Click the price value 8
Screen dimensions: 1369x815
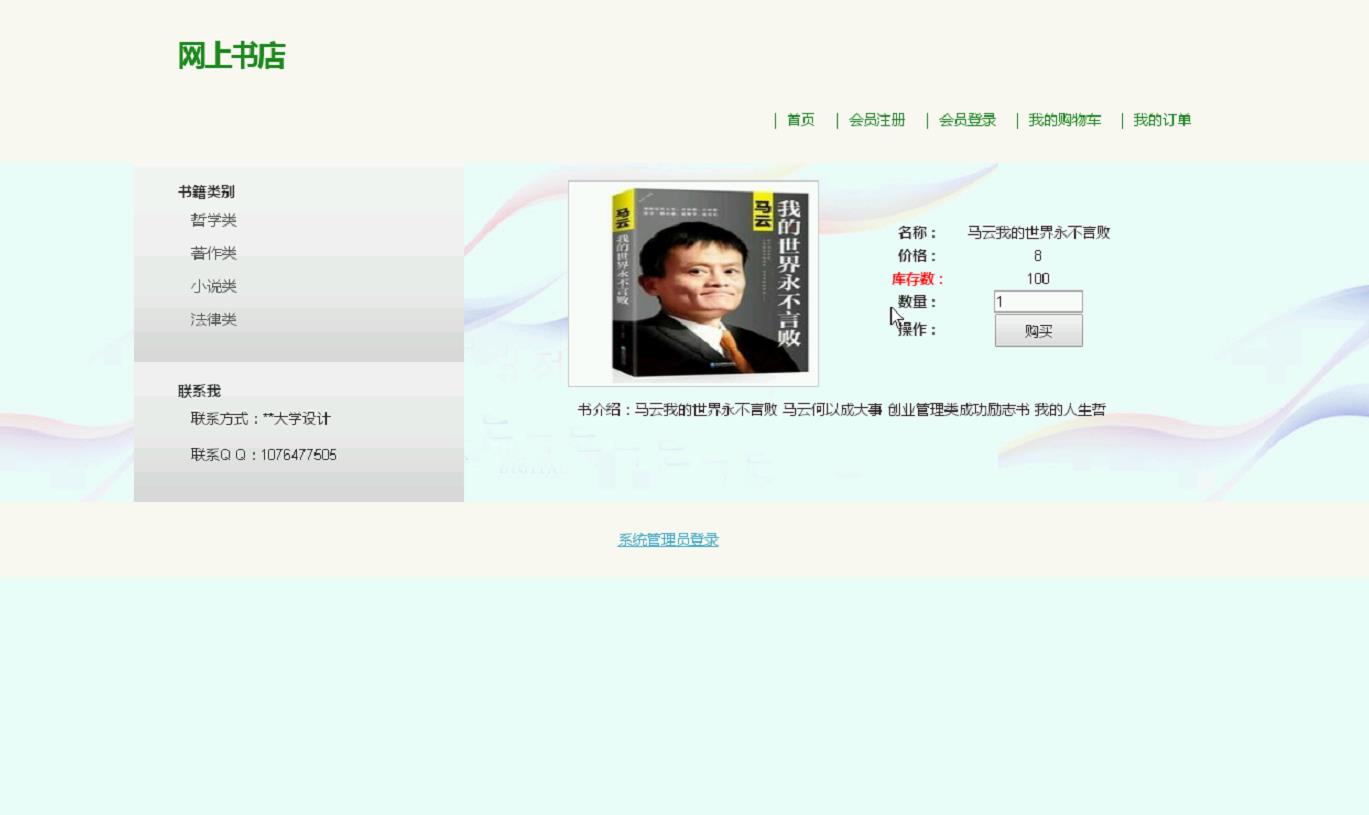coord(1038,256)
